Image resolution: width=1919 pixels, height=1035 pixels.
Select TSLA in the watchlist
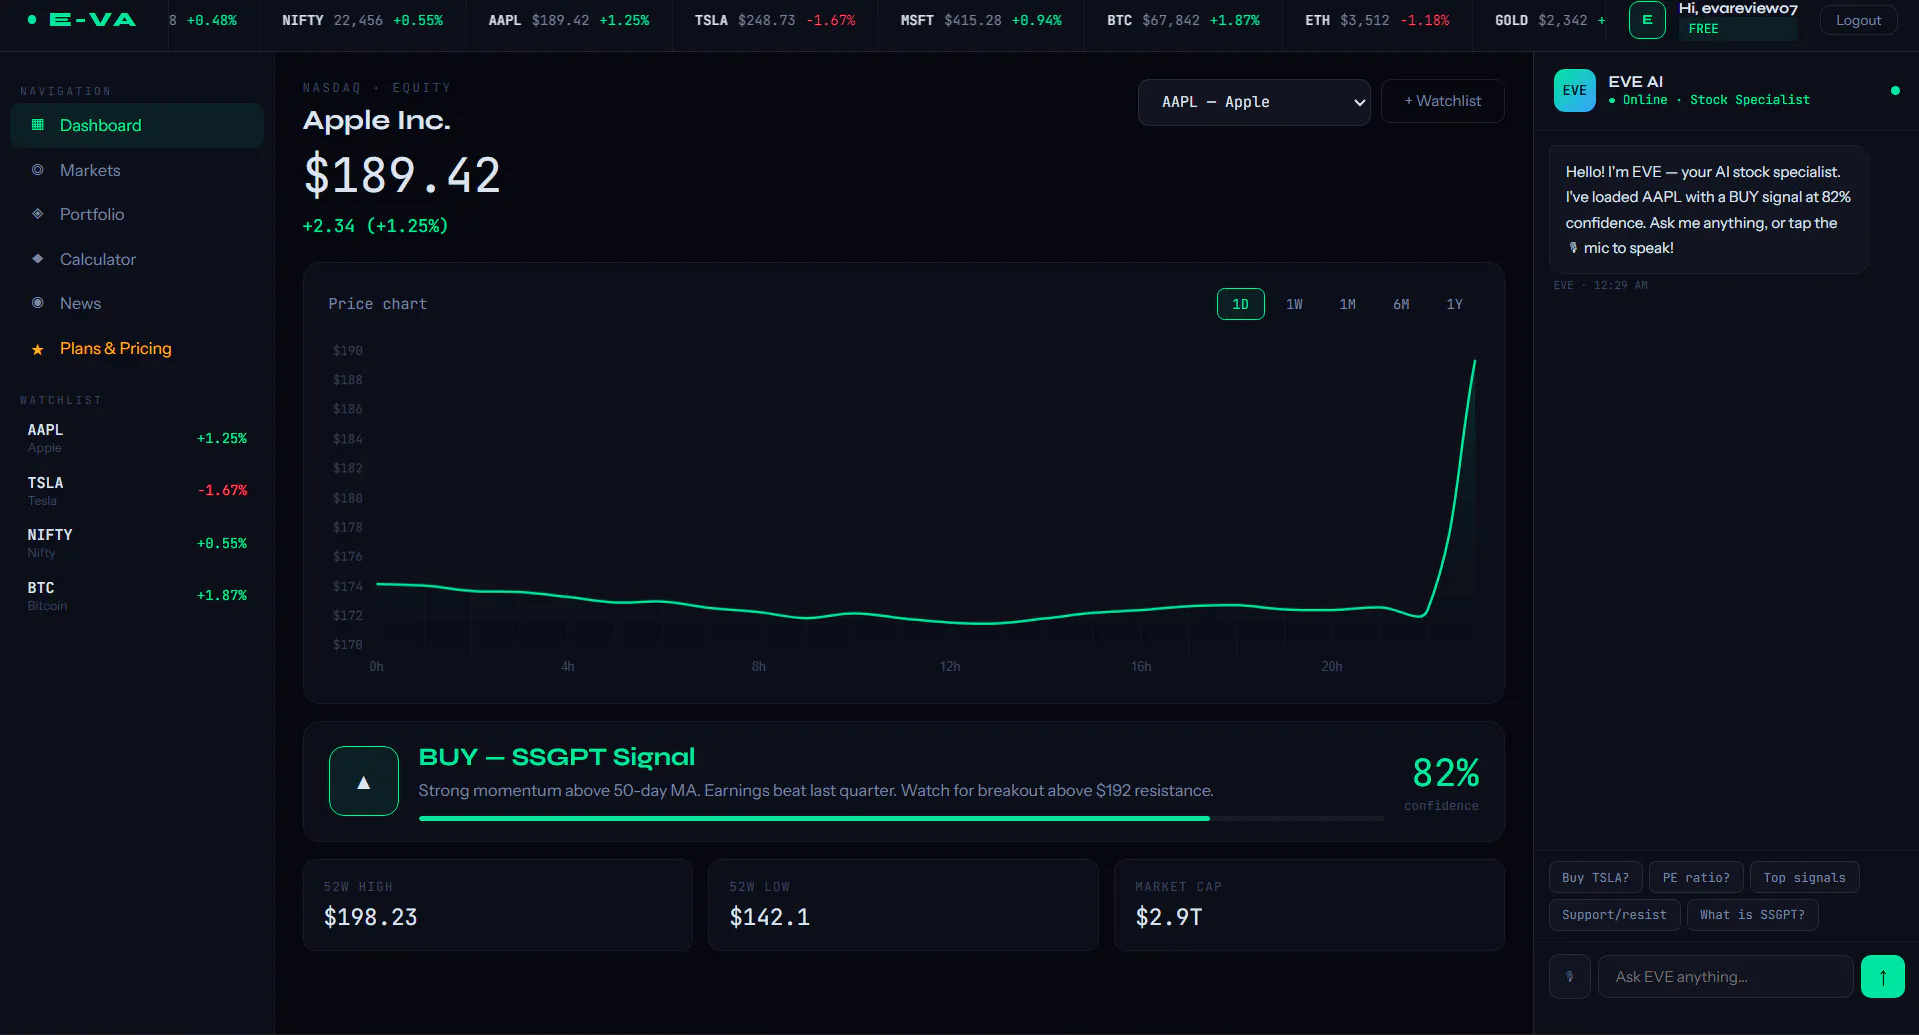tap(137, 491)
